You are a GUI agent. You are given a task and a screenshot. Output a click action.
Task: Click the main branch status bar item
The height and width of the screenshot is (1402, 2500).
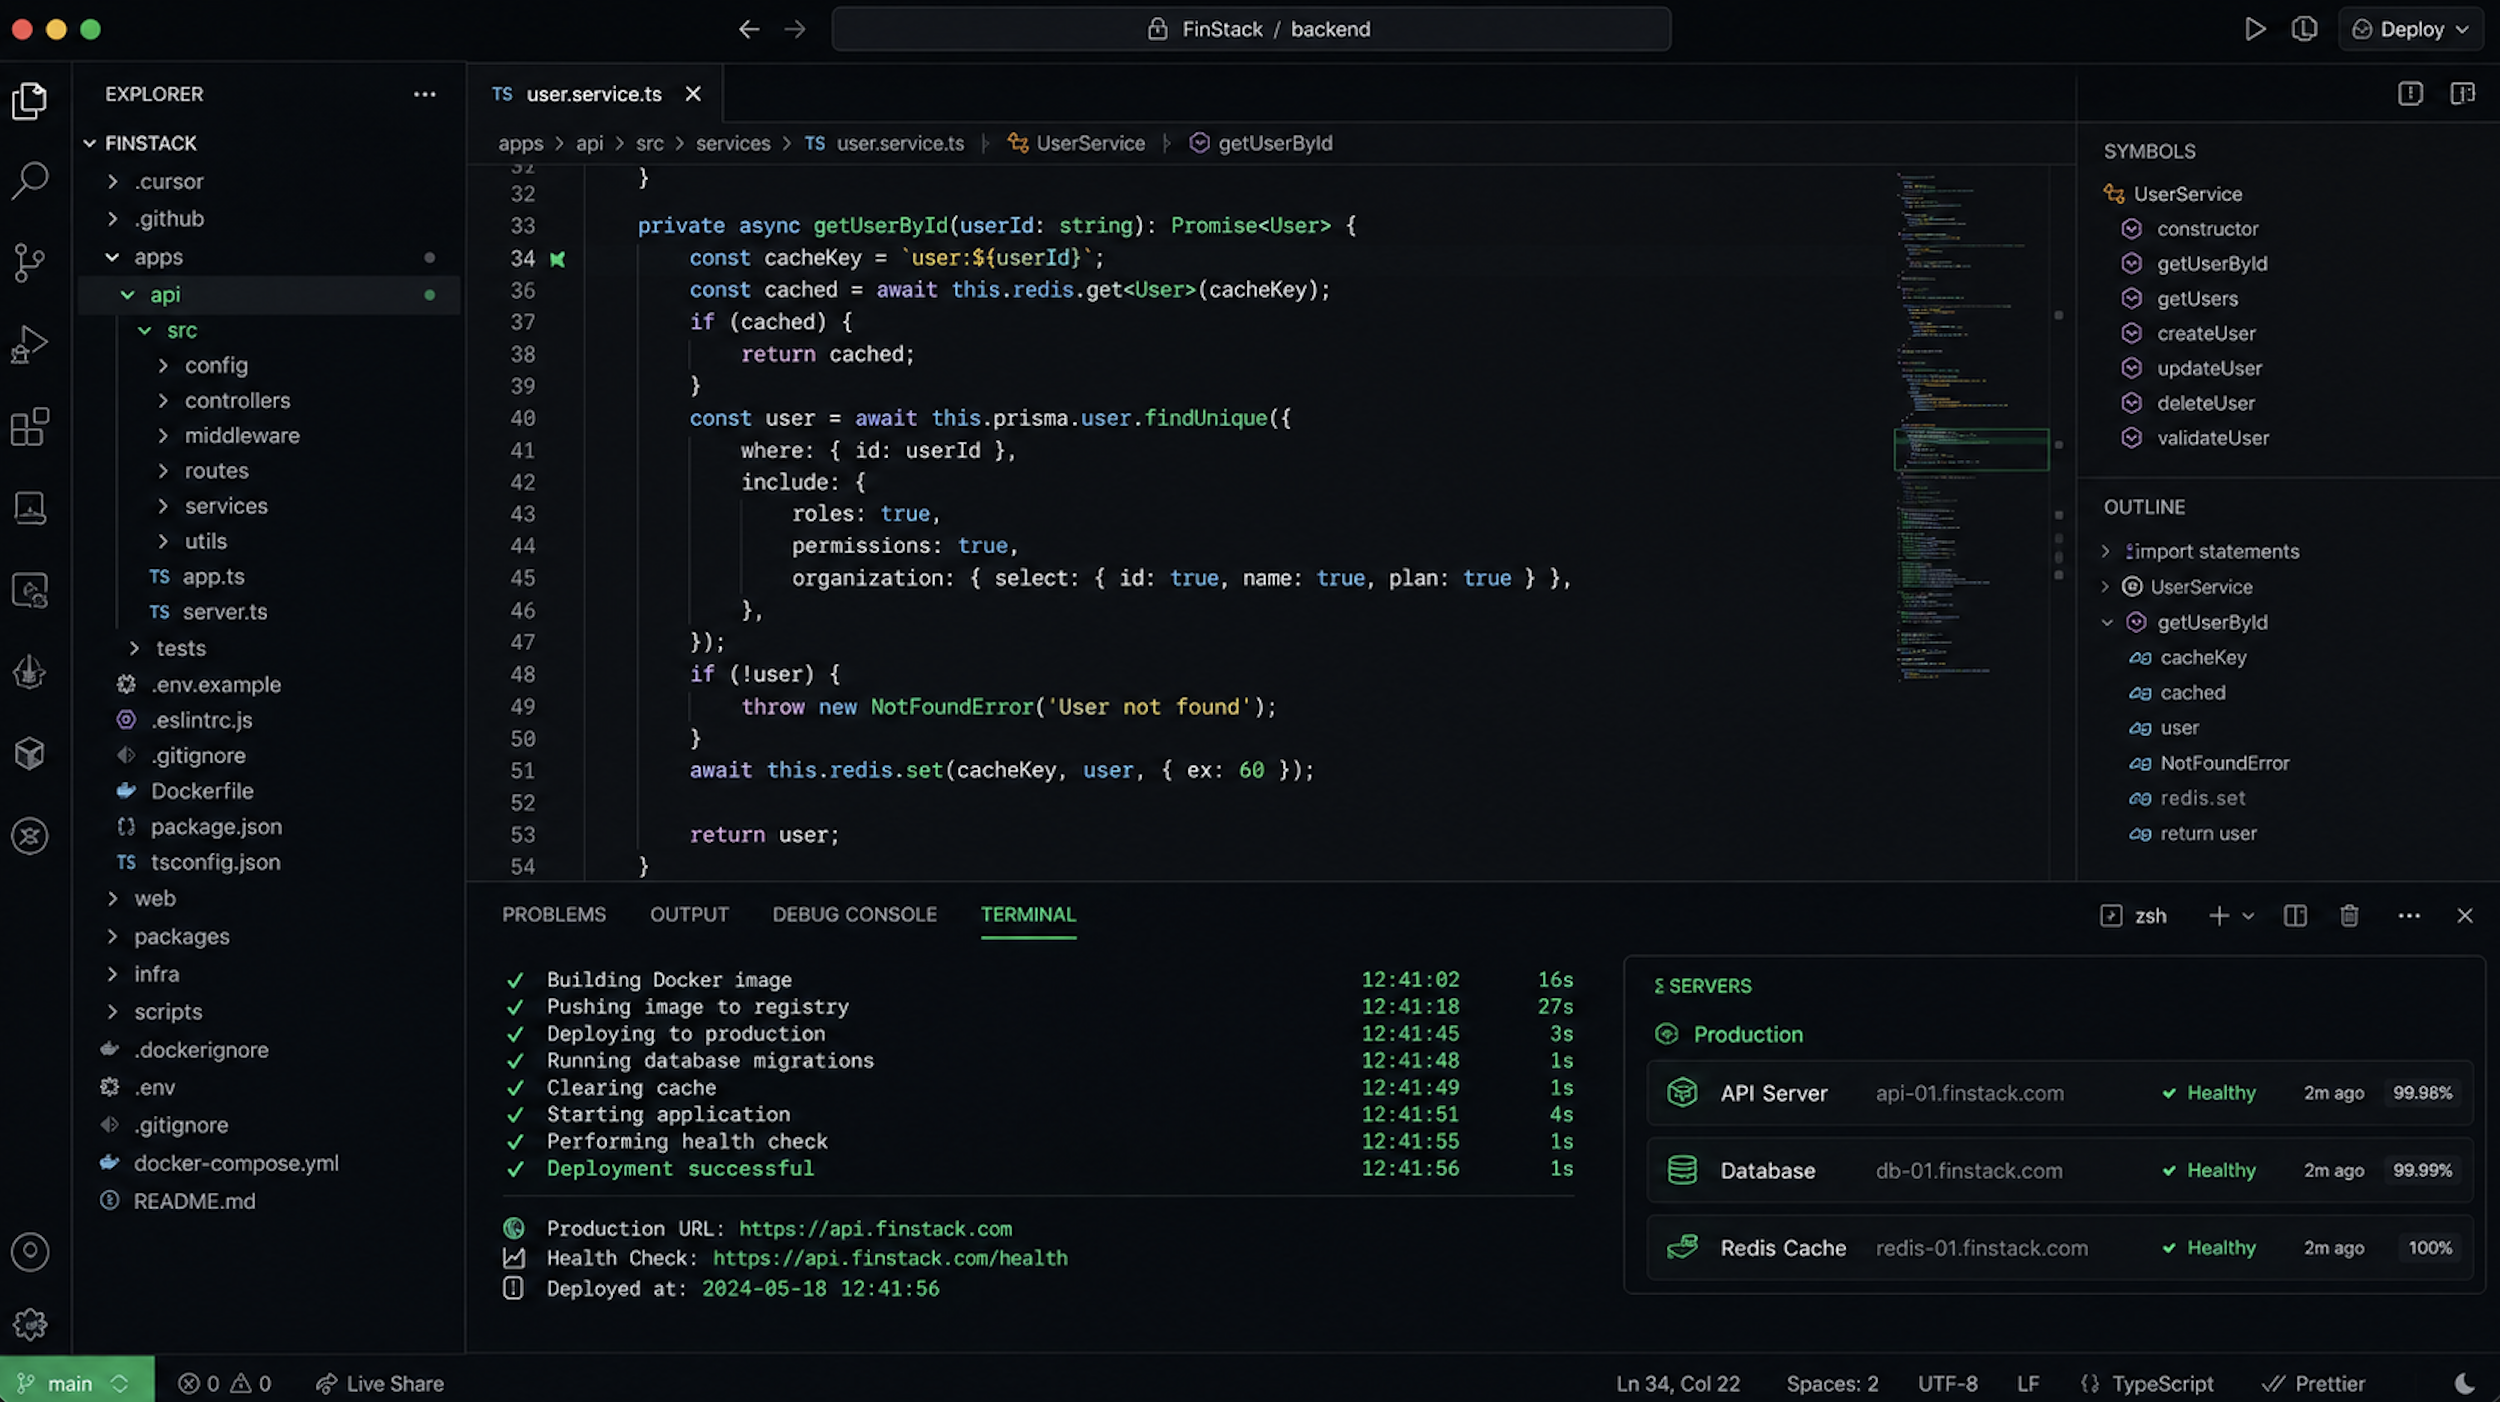coord(76,1383)
